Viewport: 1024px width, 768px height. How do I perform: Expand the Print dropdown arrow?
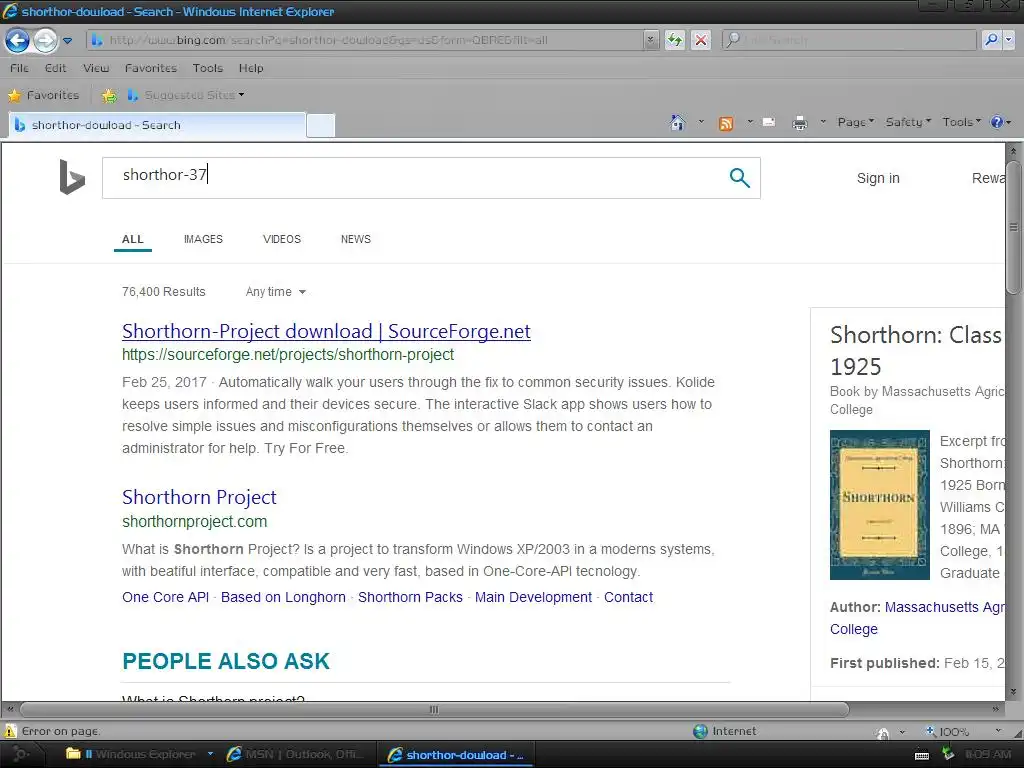(823, 122)
